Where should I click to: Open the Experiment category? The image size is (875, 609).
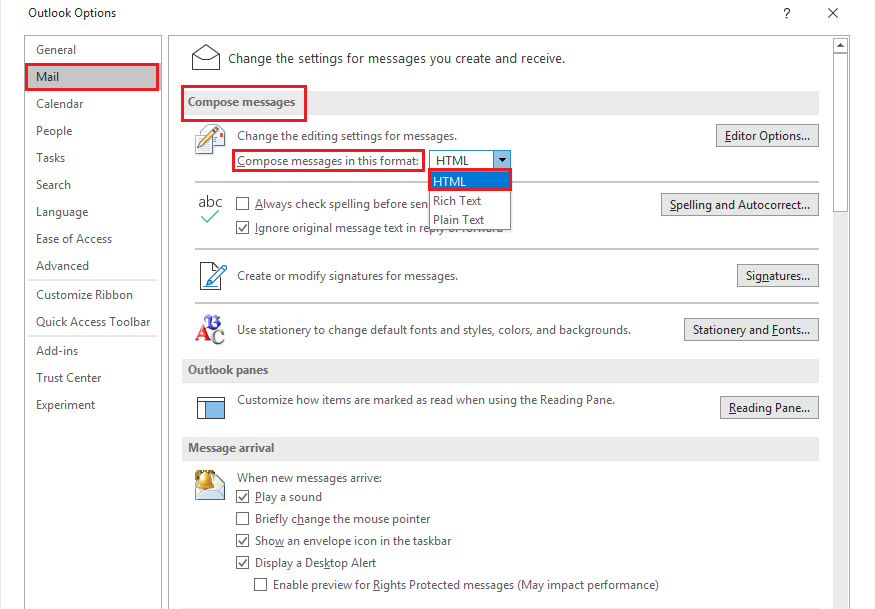pos(93,405)
